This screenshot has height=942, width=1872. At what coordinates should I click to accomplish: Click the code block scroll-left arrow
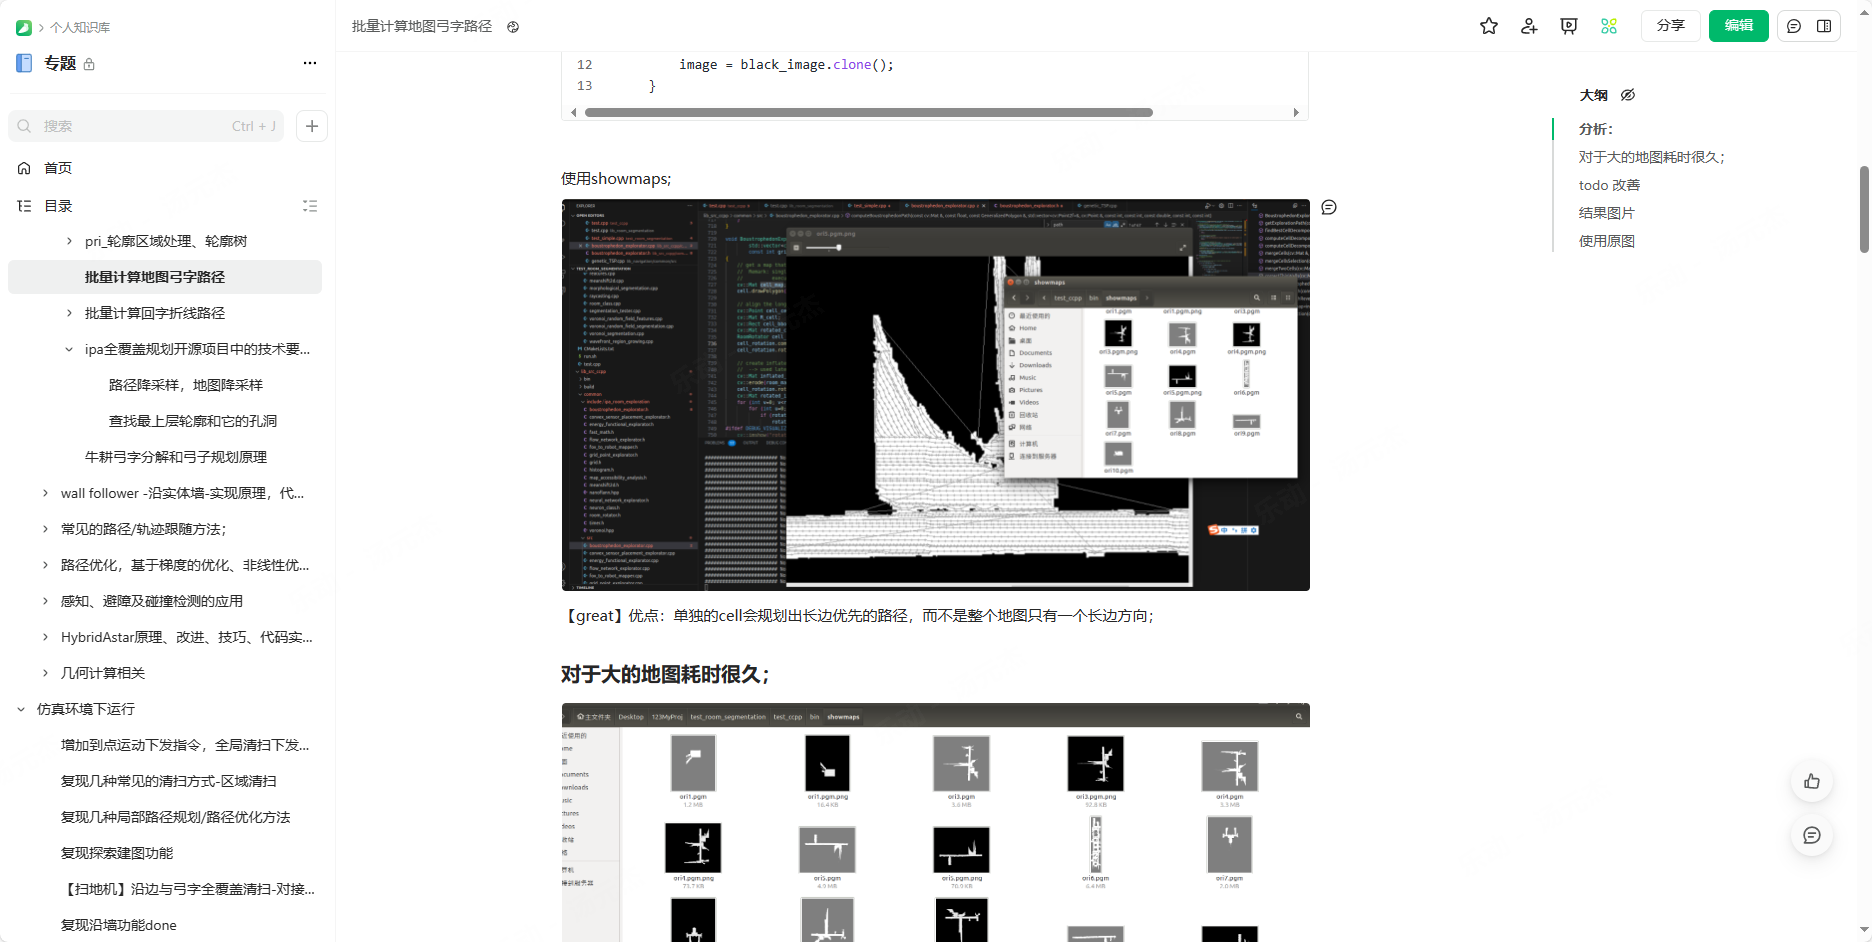click(x=573, y=112)
